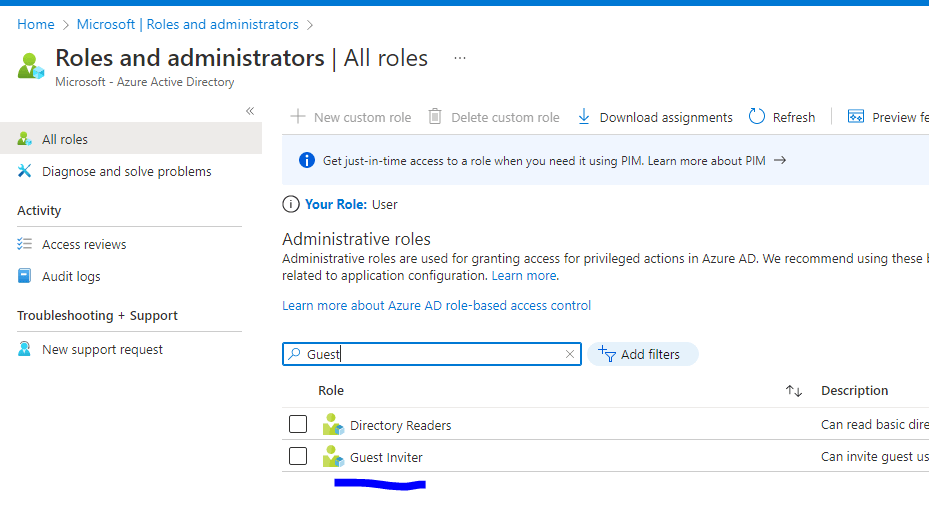Refresh the roles list
The image size is (929, 518).
[782, 117]
